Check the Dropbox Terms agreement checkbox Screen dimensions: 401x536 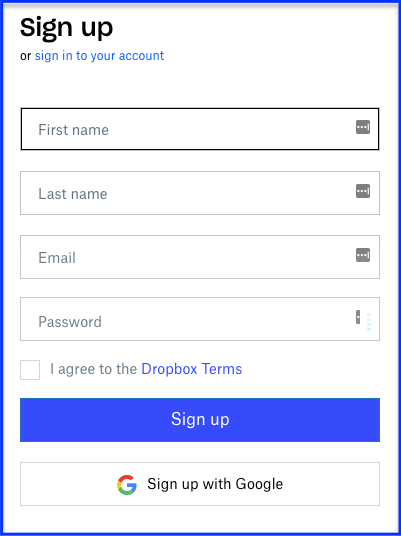(30, 370)
